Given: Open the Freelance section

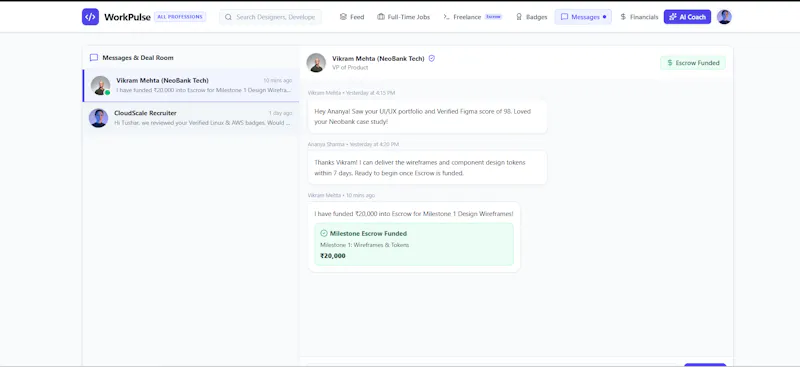Looking at the screenshot, I should pos(472,17).
